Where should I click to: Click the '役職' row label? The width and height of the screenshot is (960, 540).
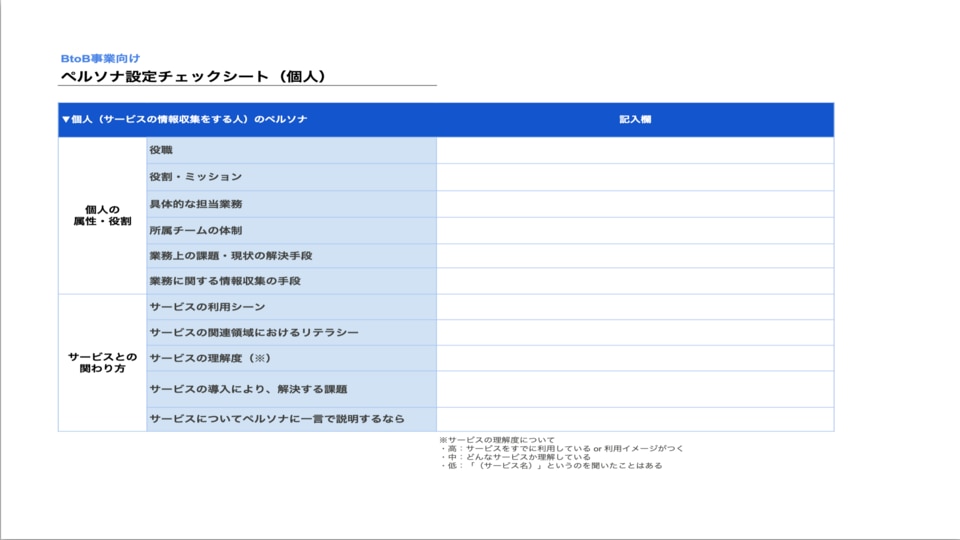pos(161,150)
